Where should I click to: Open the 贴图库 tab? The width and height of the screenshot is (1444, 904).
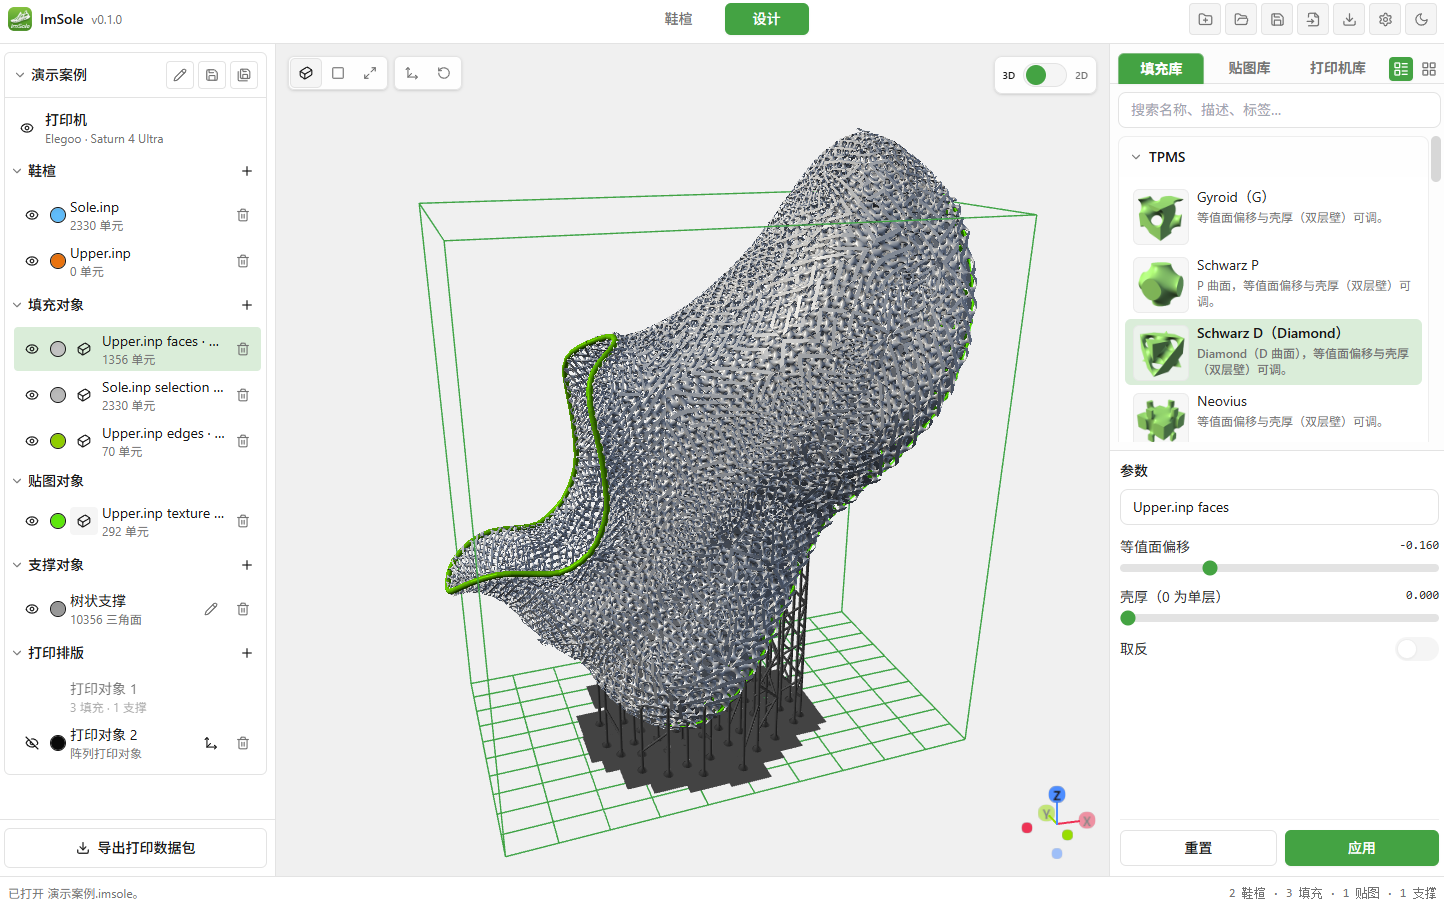[x=1249, y=68]
